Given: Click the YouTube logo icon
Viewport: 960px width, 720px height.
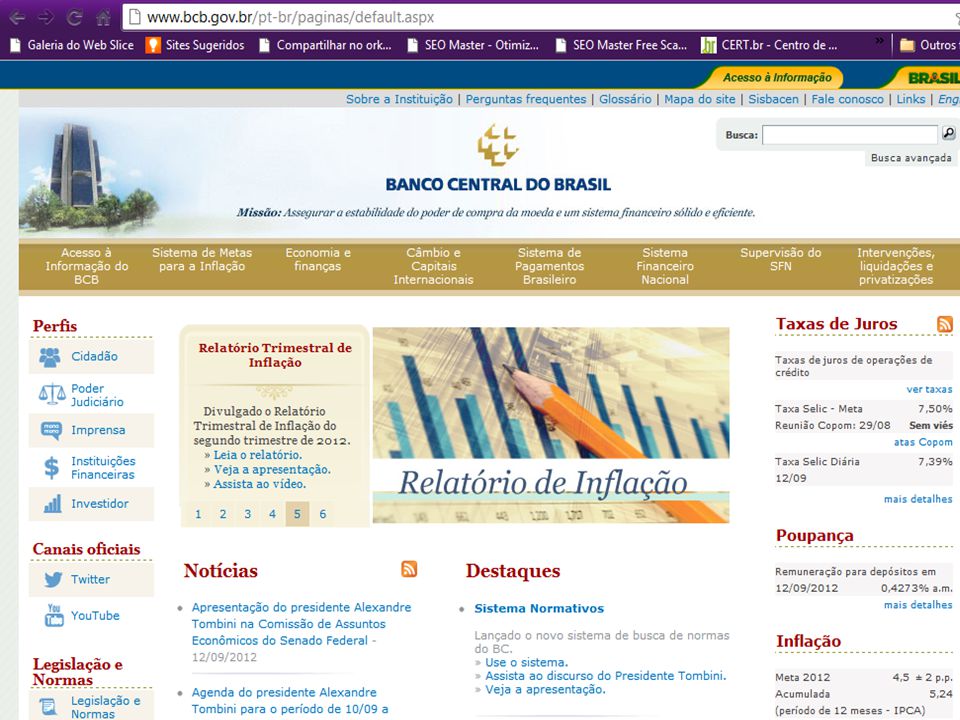Looking at the screenshot, I should 54,615.
